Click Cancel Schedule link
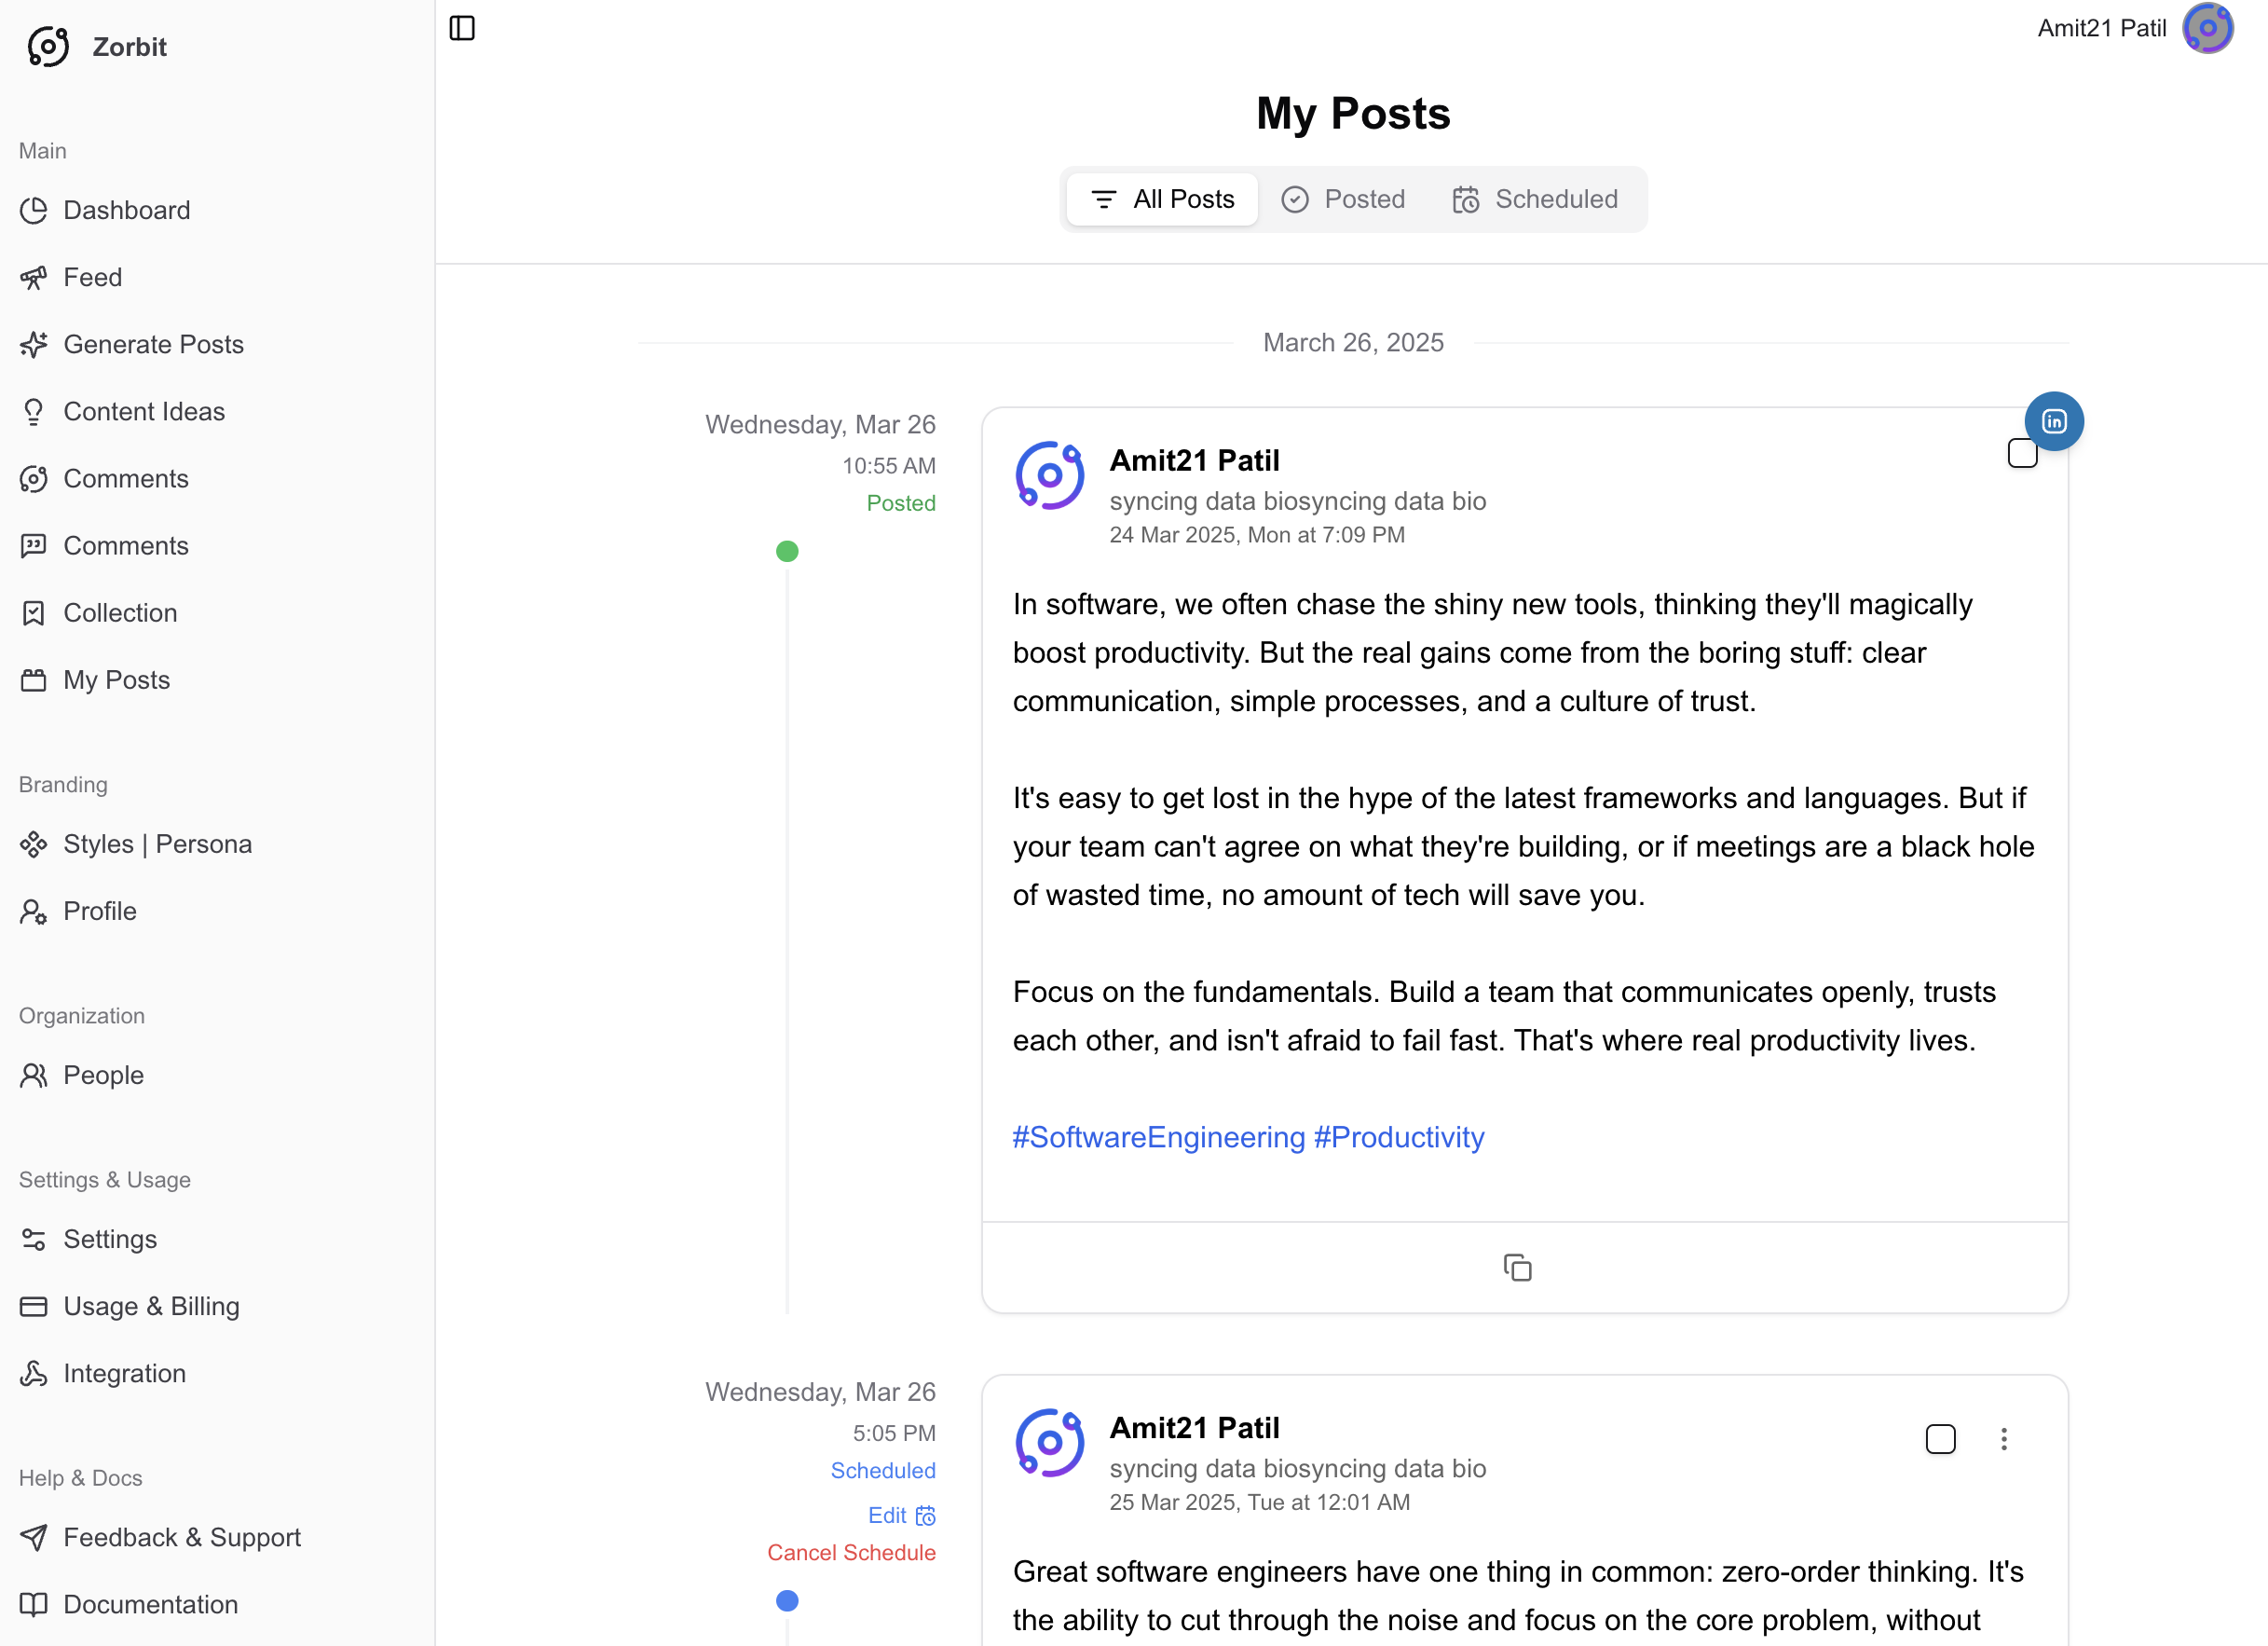This screenshot has width=2268, height=1646. pos(851,1552)
